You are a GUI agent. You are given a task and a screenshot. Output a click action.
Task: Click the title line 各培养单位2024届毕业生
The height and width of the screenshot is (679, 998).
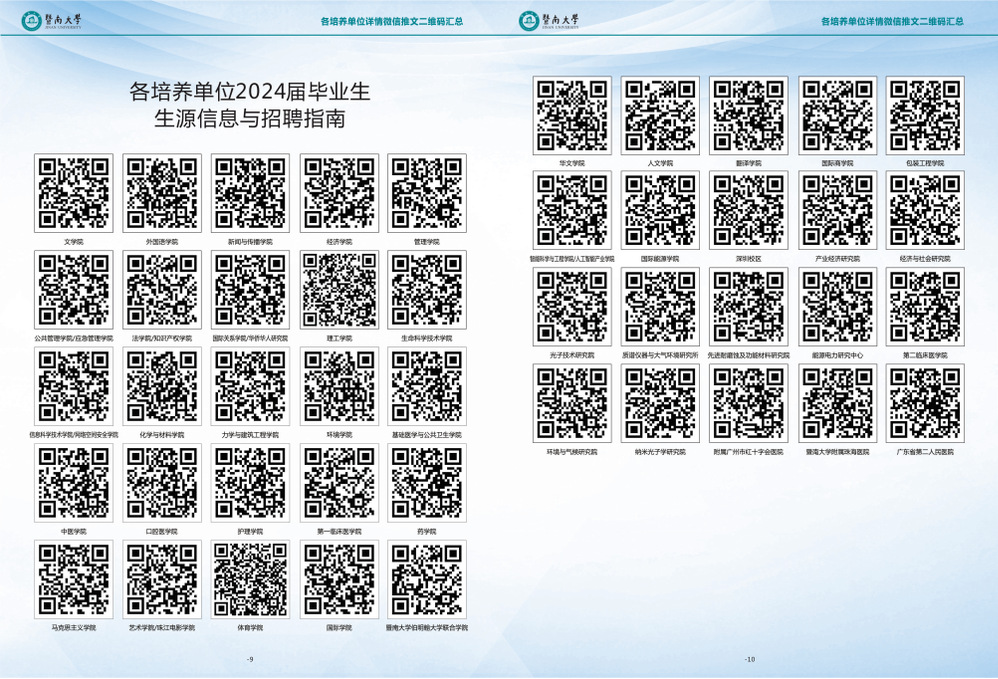250,92
